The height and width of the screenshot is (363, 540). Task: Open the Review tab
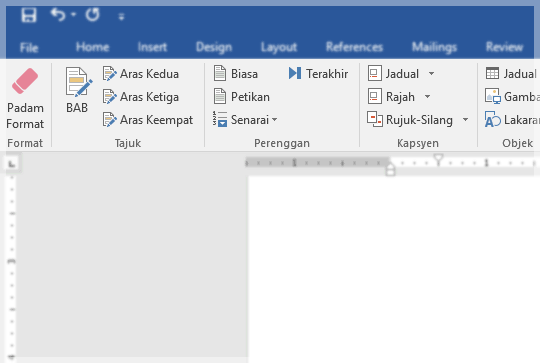(x=504, y=47)
